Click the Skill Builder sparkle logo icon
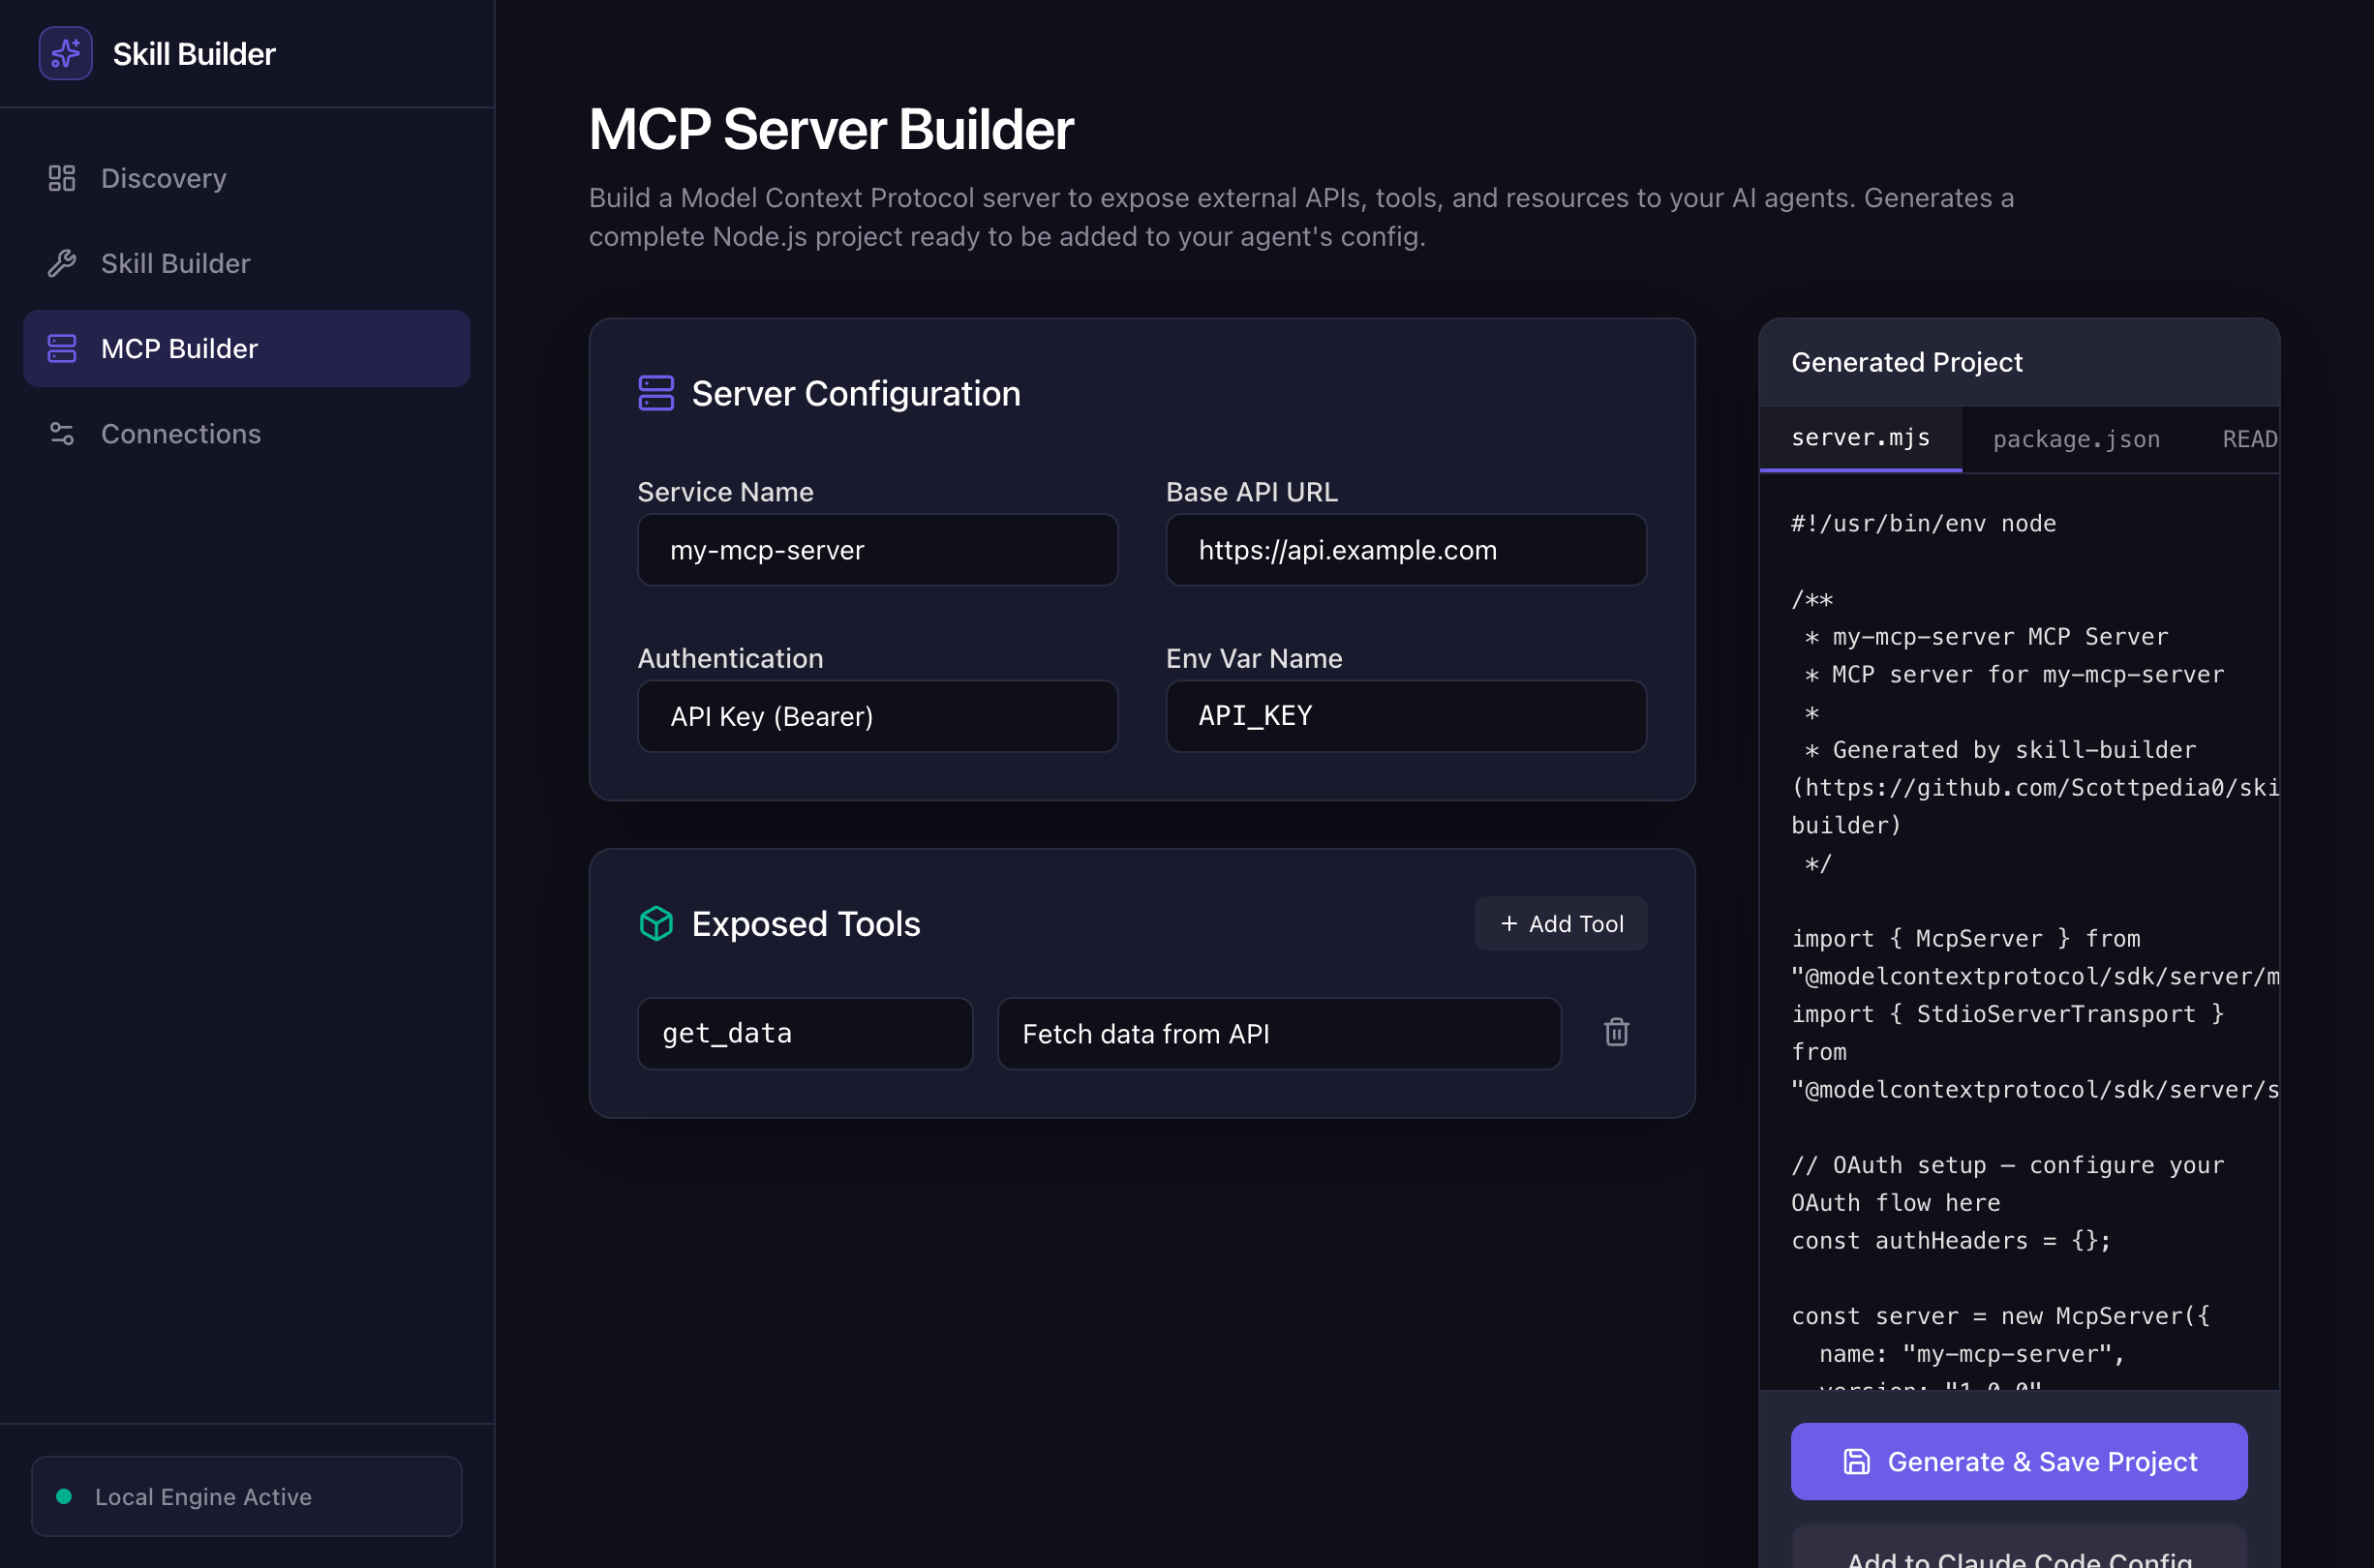 pos(65,53)
